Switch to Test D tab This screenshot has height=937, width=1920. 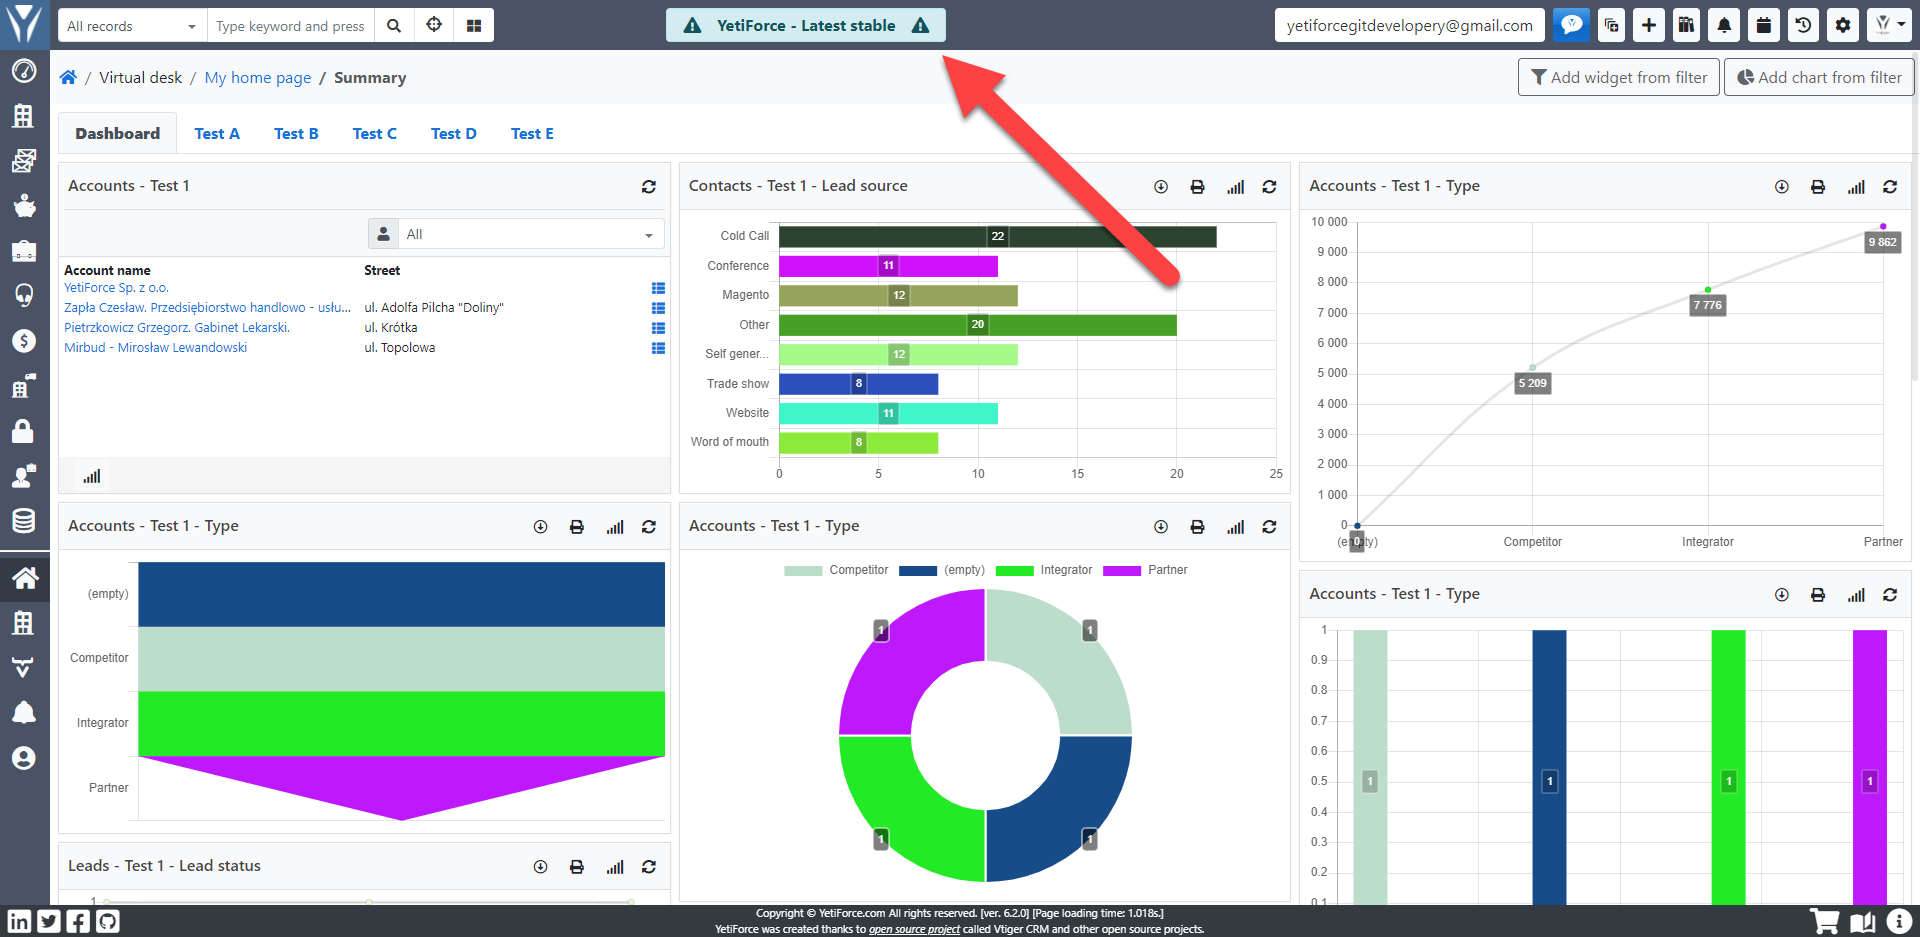pyautogui.click(x=454, y=134)
